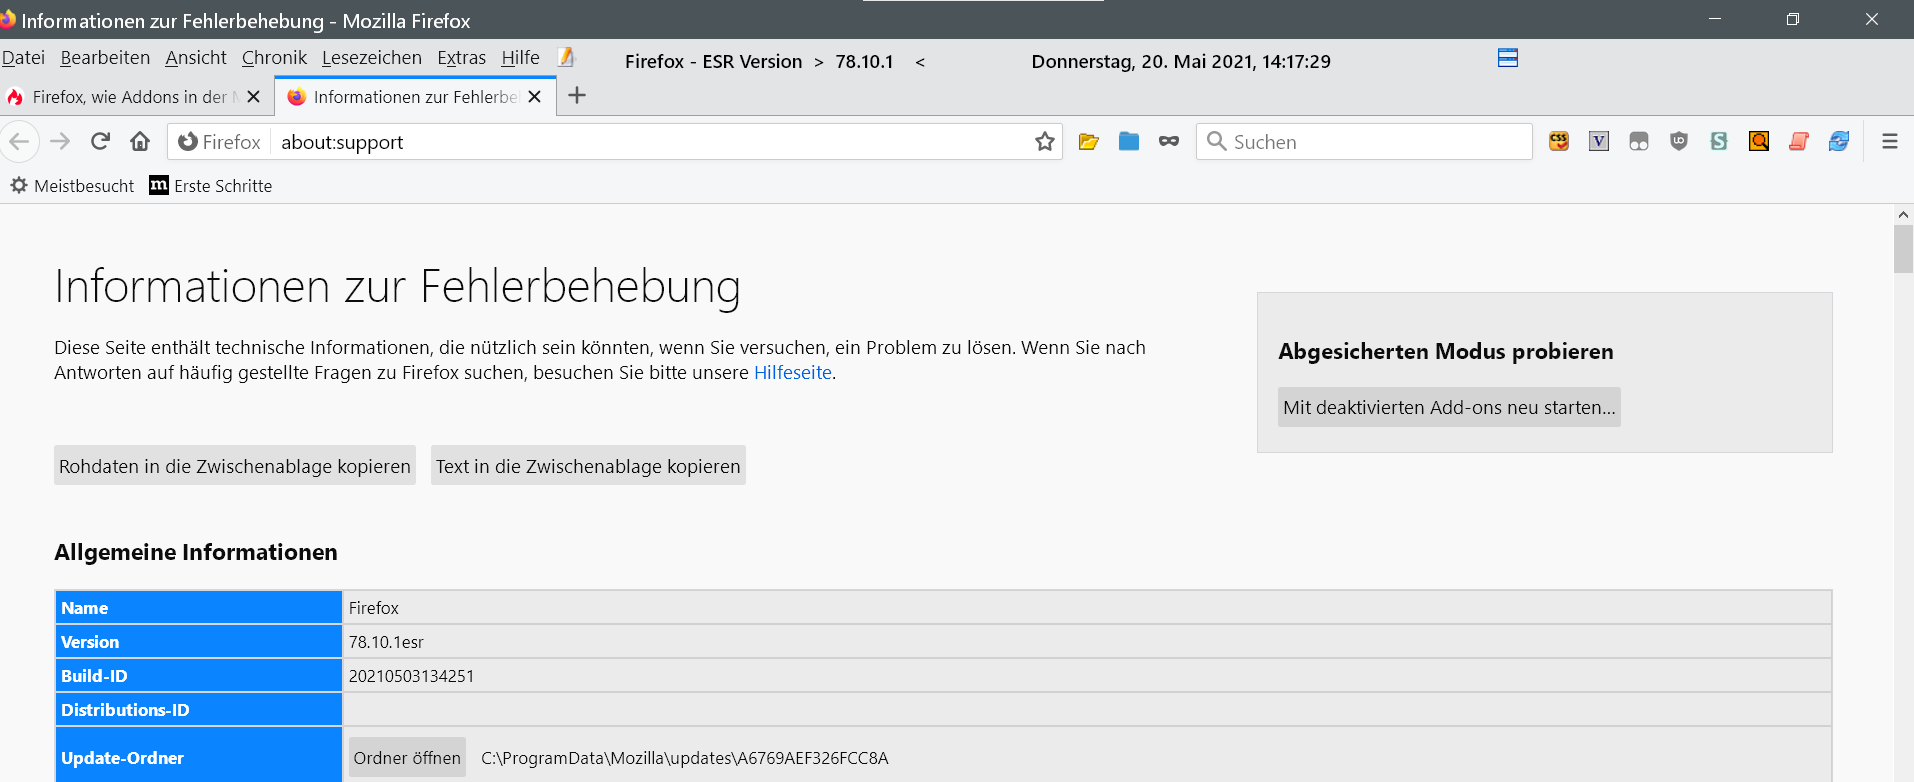Click the uBlock Origin shield icon
The height and width of the screenshot is (782, 1914).
tap(1679, 142)
